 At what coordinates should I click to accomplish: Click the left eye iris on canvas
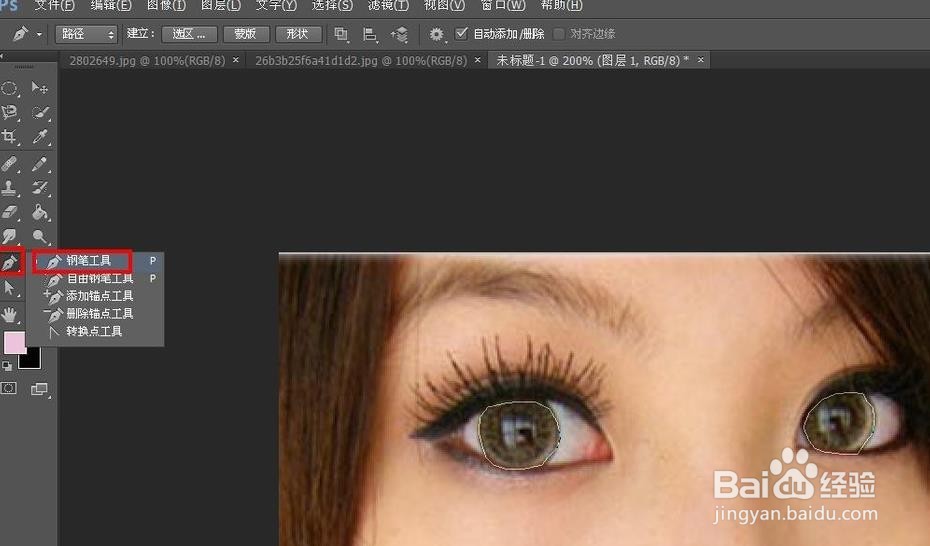point(519,436)
